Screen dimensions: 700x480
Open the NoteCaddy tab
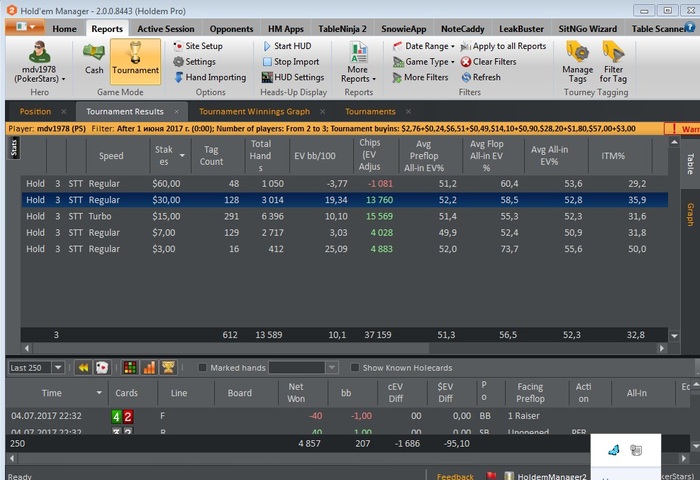coord(462,29)
